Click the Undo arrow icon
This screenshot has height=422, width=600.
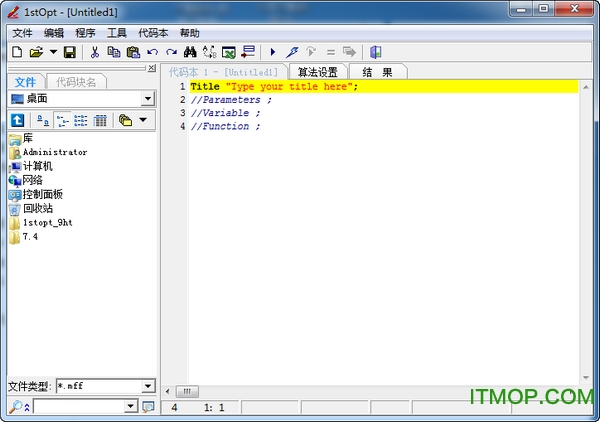click(x=153, y=52)
